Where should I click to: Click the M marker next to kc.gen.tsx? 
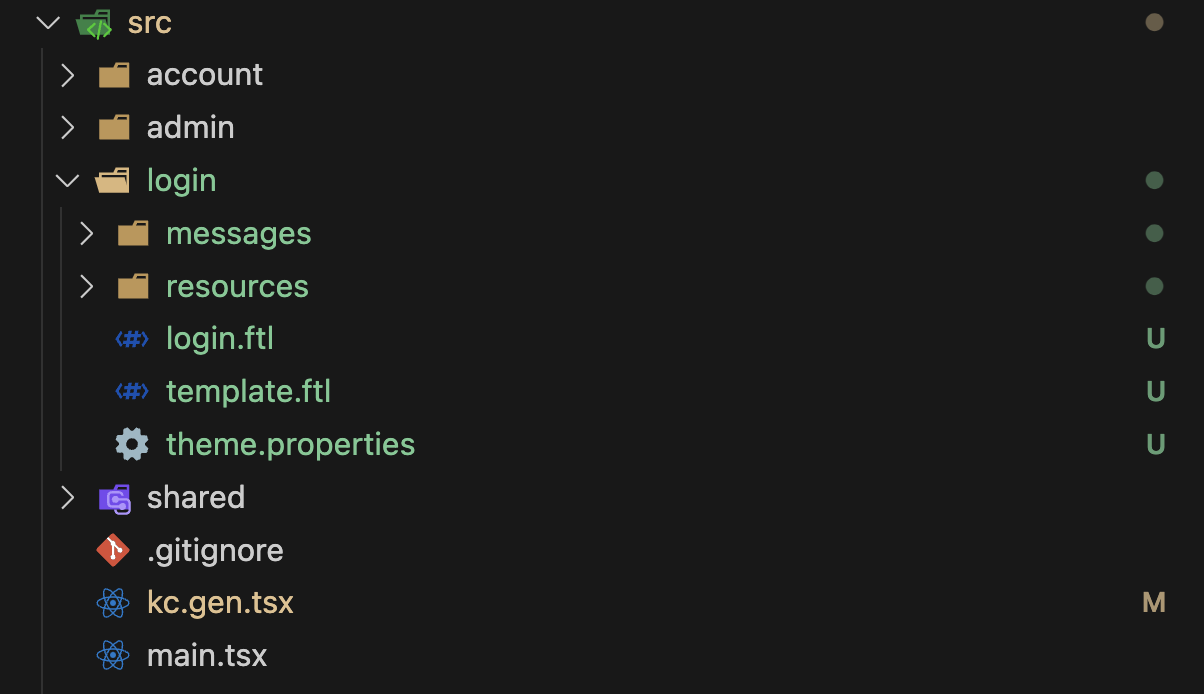pos(1154,602)
